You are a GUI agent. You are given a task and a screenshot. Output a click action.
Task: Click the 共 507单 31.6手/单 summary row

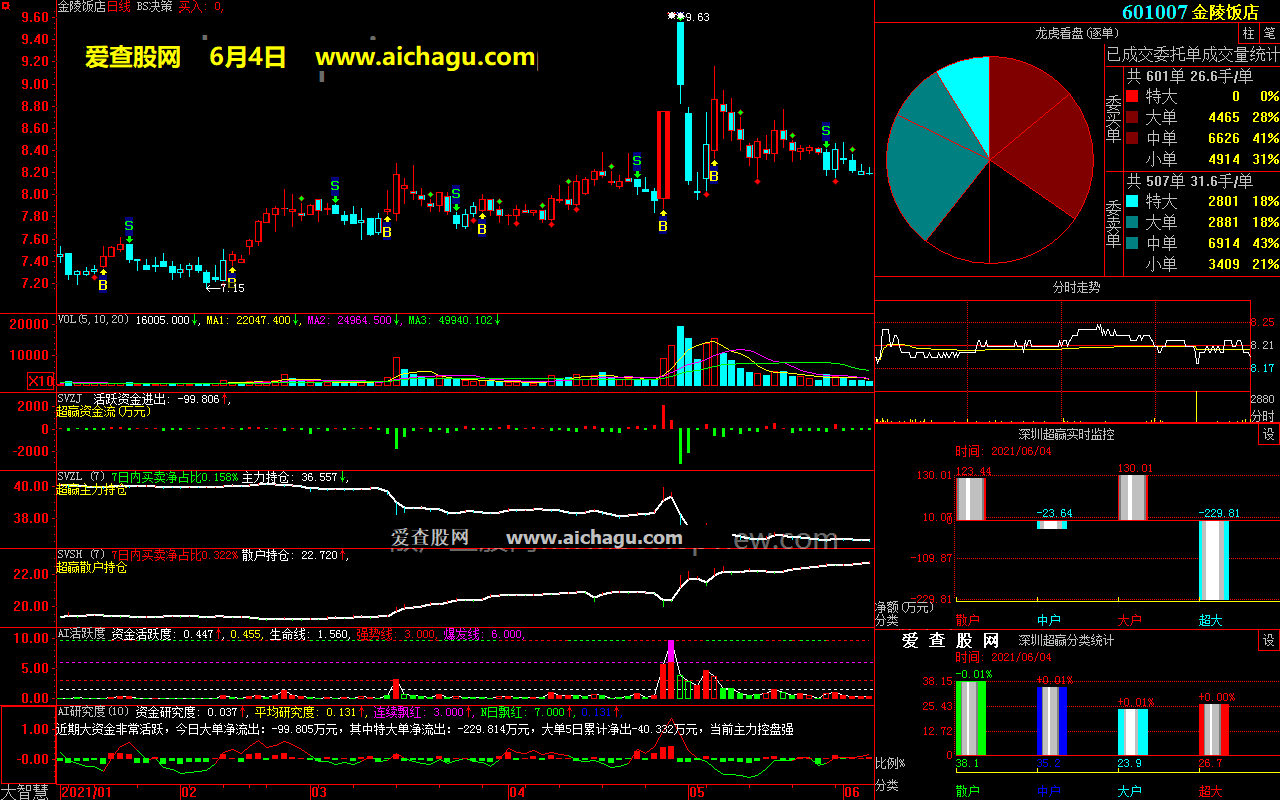[1189, 181]
